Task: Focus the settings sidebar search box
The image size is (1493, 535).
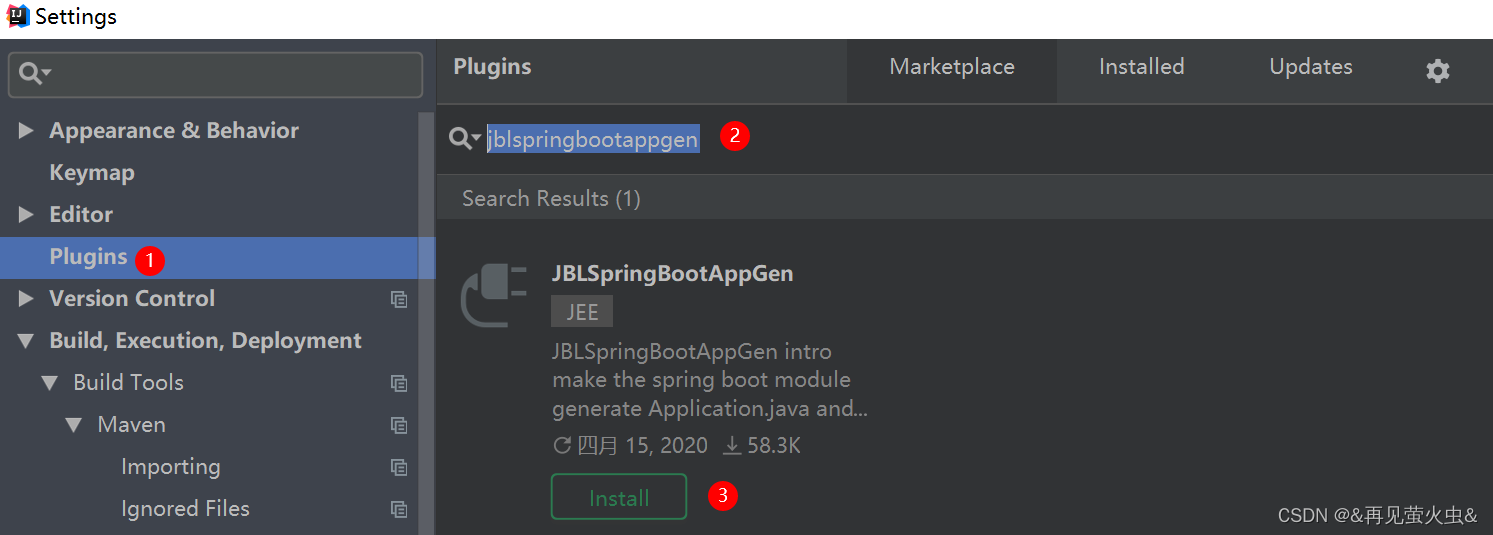Action: click(215, 74)
